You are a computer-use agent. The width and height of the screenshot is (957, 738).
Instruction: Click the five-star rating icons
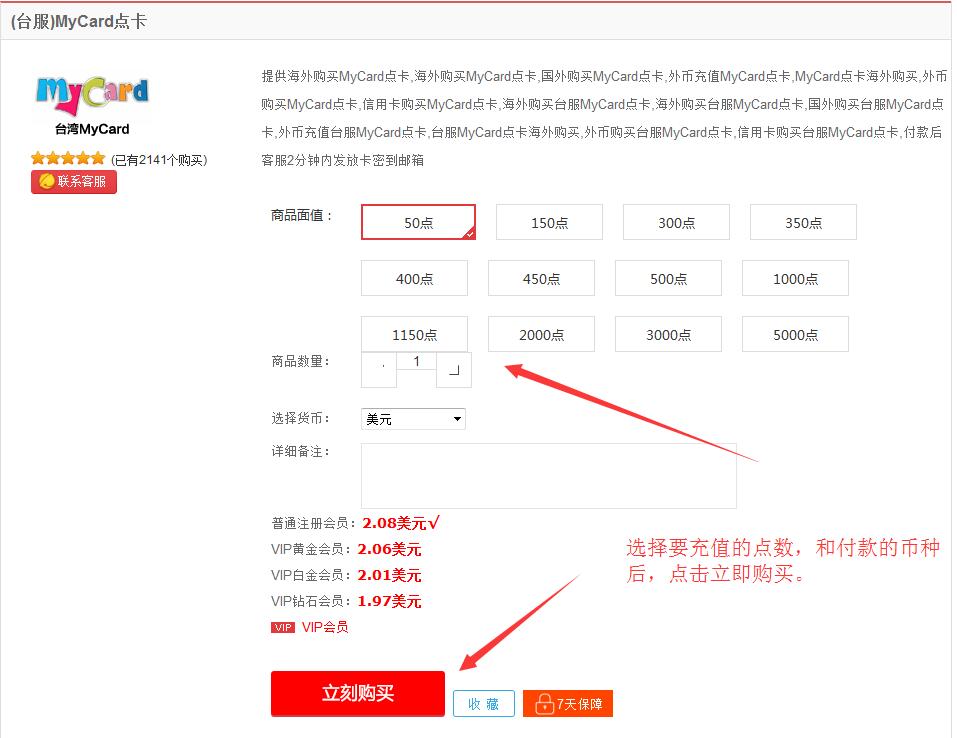68,159
